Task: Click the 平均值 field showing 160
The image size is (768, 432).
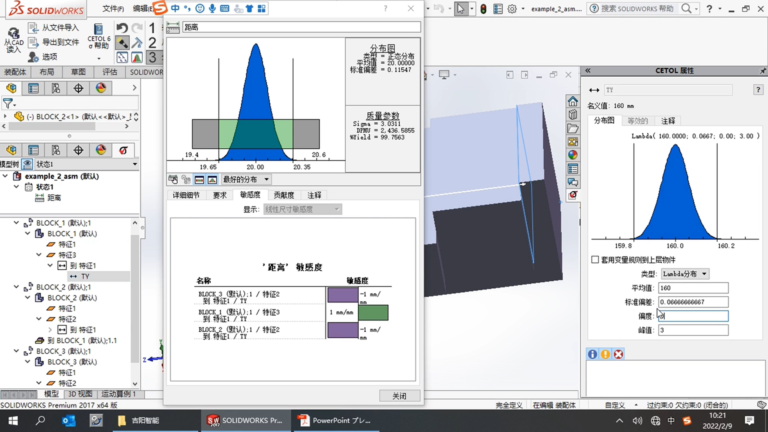Action: [693, 288]
